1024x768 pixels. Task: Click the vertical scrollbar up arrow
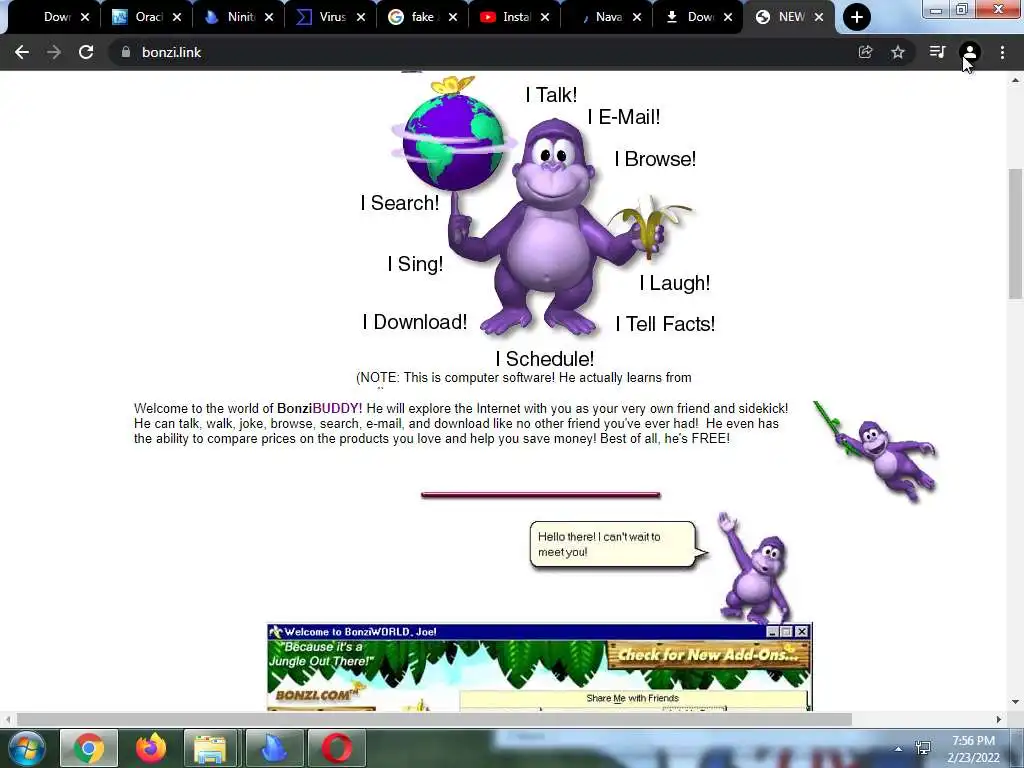coord(1016,80)
